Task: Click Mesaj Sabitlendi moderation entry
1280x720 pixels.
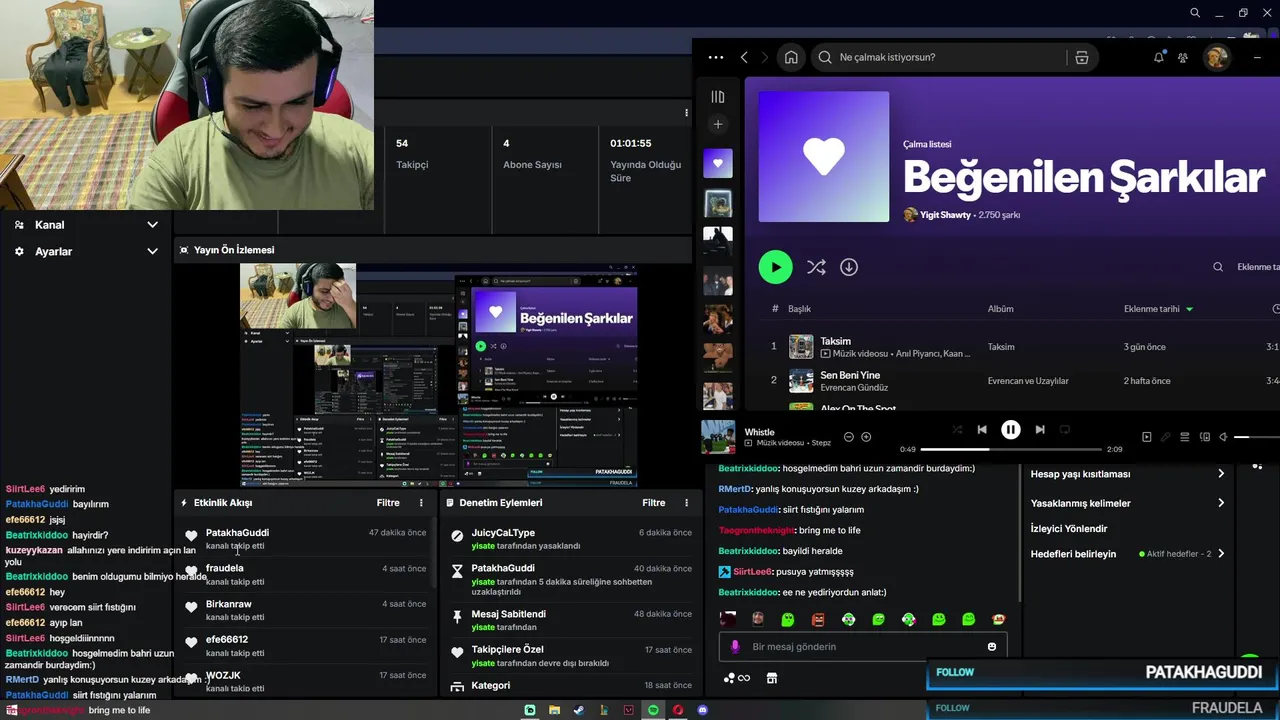Action: coord(570,620)
